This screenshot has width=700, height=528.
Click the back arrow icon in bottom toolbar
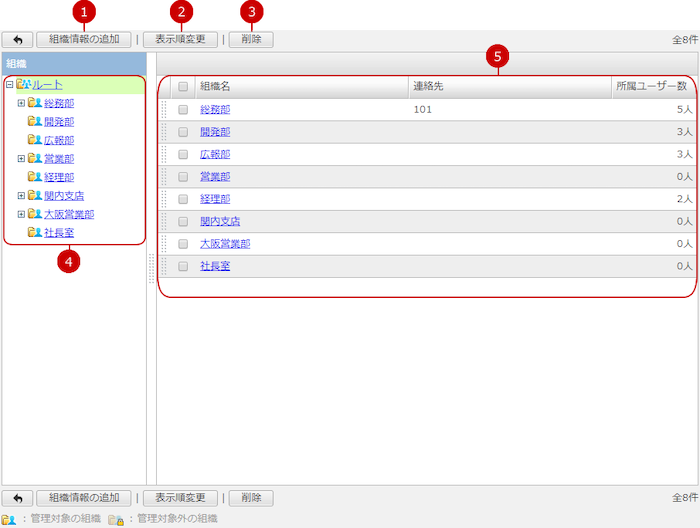click(17, 498)
